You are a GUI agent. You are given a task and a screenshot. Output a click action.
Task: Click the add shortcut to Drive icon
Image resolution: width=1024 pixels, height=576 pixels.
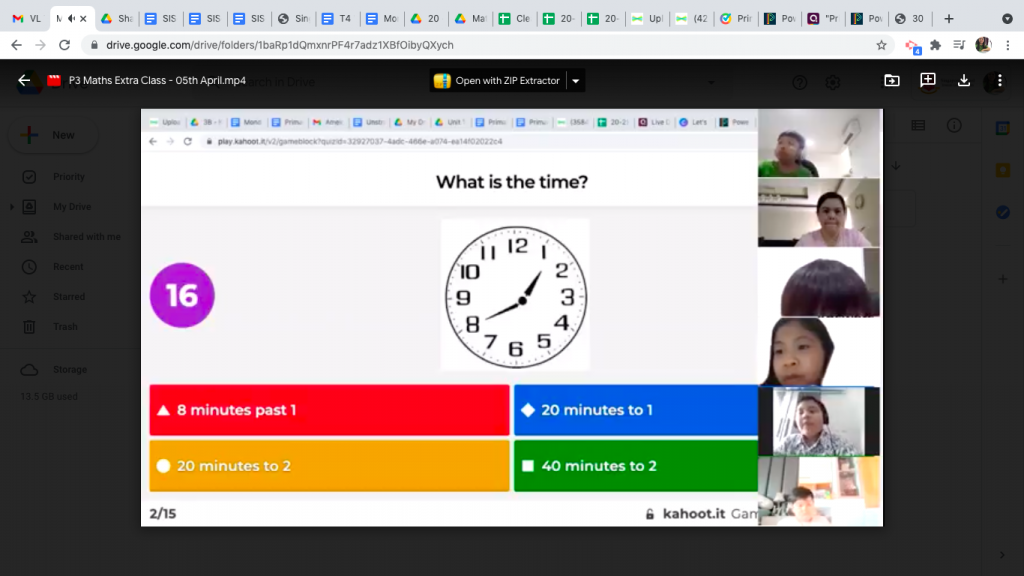click(x=892, y=81)
